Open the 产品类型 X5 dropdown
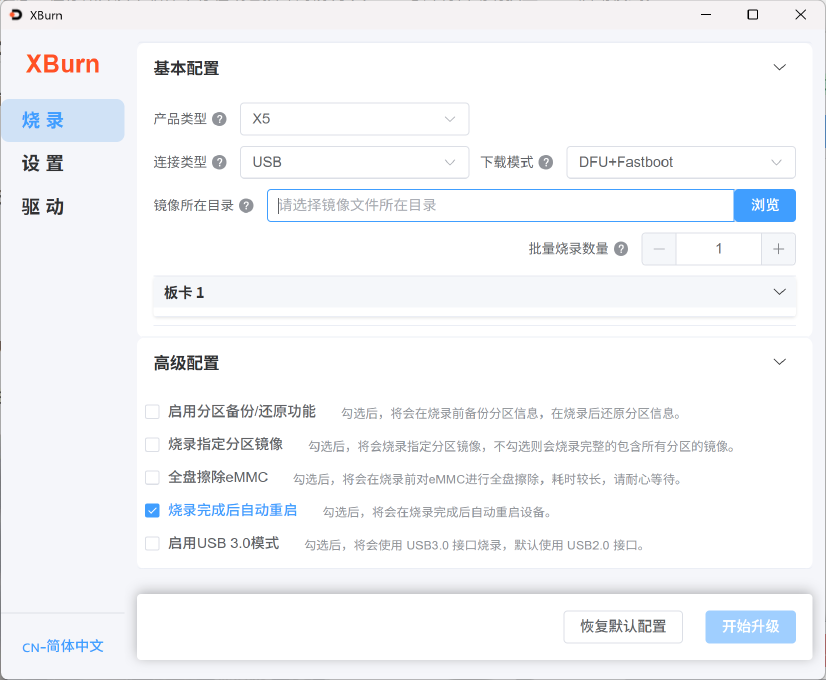Viewport: 826px width, 680px height. point(355,119)
